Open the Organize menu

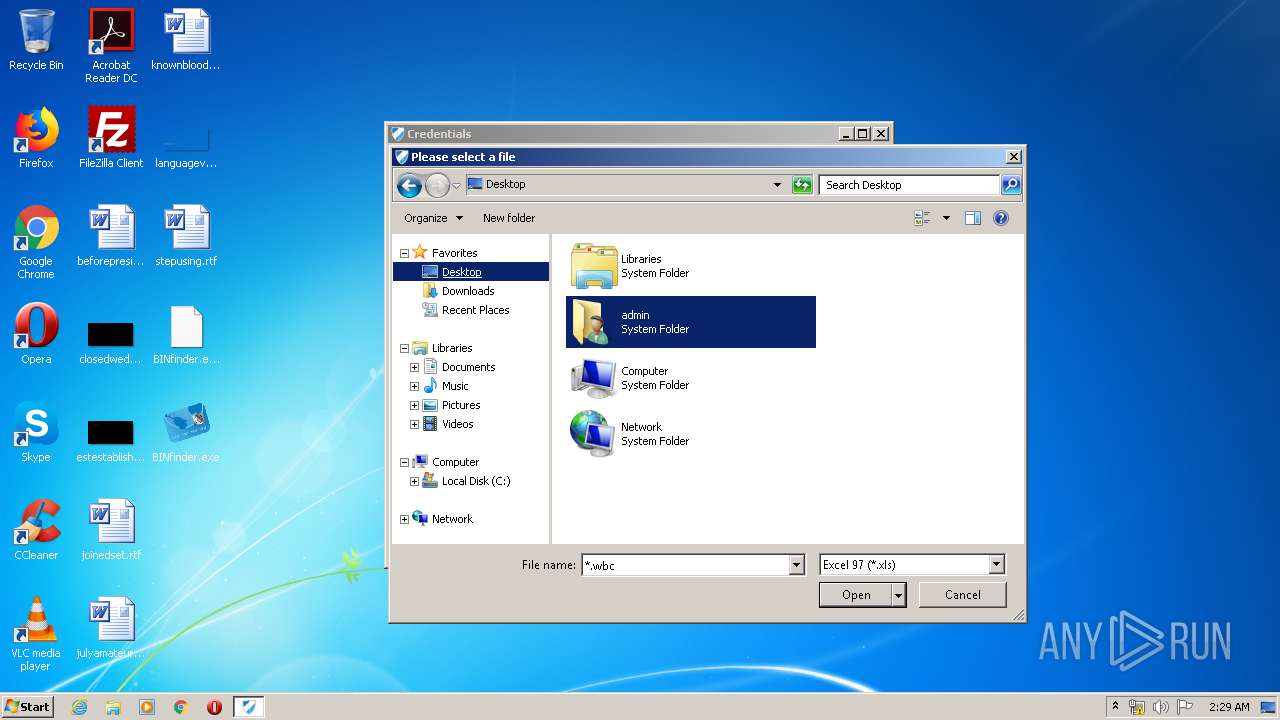433,218
